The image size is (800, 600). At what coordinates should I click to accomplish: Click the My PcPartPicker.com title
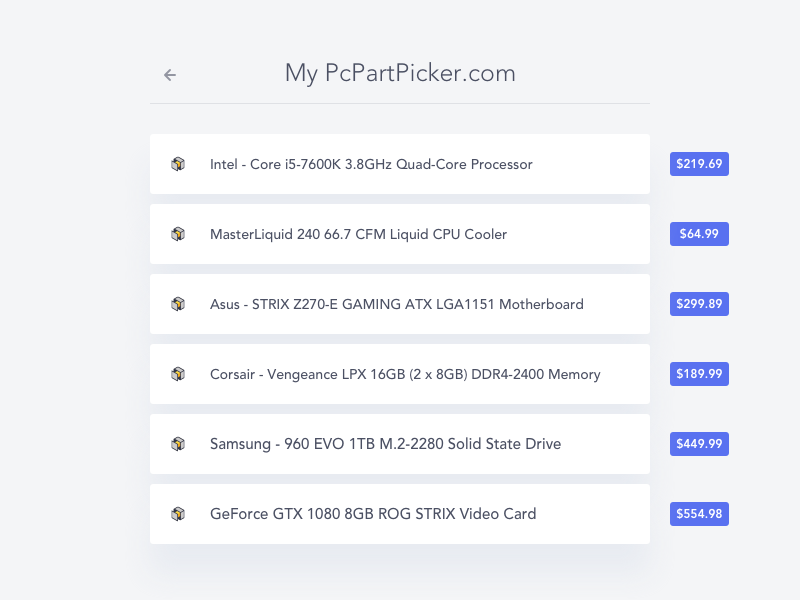tap(400, 73)
